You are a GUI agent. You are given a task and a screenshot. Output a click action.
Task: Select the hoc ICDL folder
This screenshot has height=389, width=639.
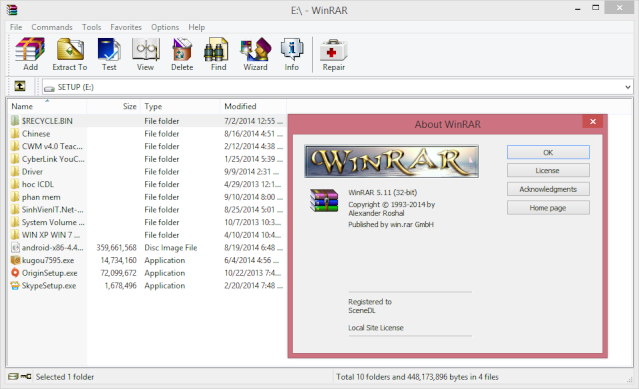(37, 184)
